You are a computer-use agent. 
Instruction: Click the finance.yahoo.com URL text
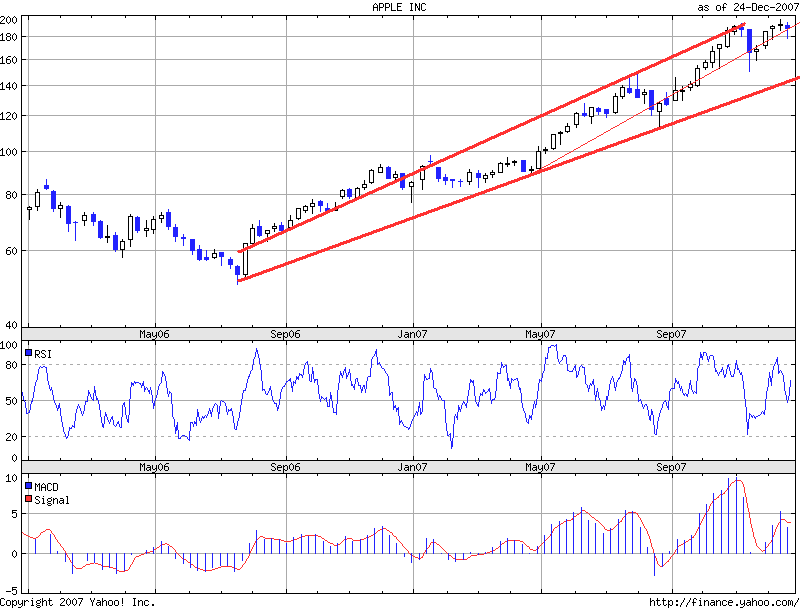coord(724,602)
